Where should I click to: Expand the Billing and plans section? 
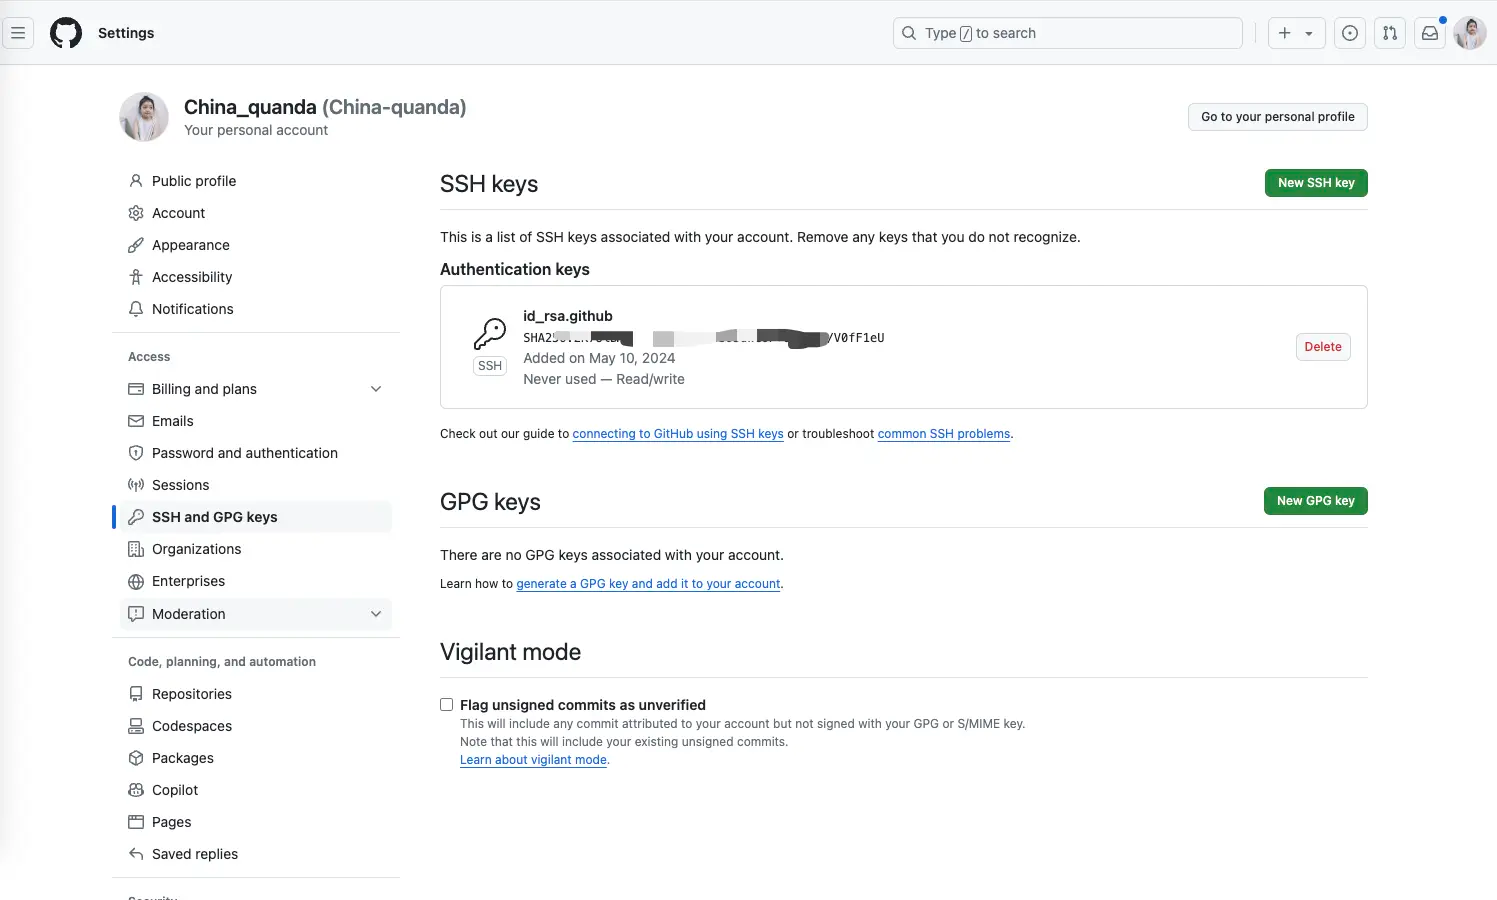(x=376, y=389)
